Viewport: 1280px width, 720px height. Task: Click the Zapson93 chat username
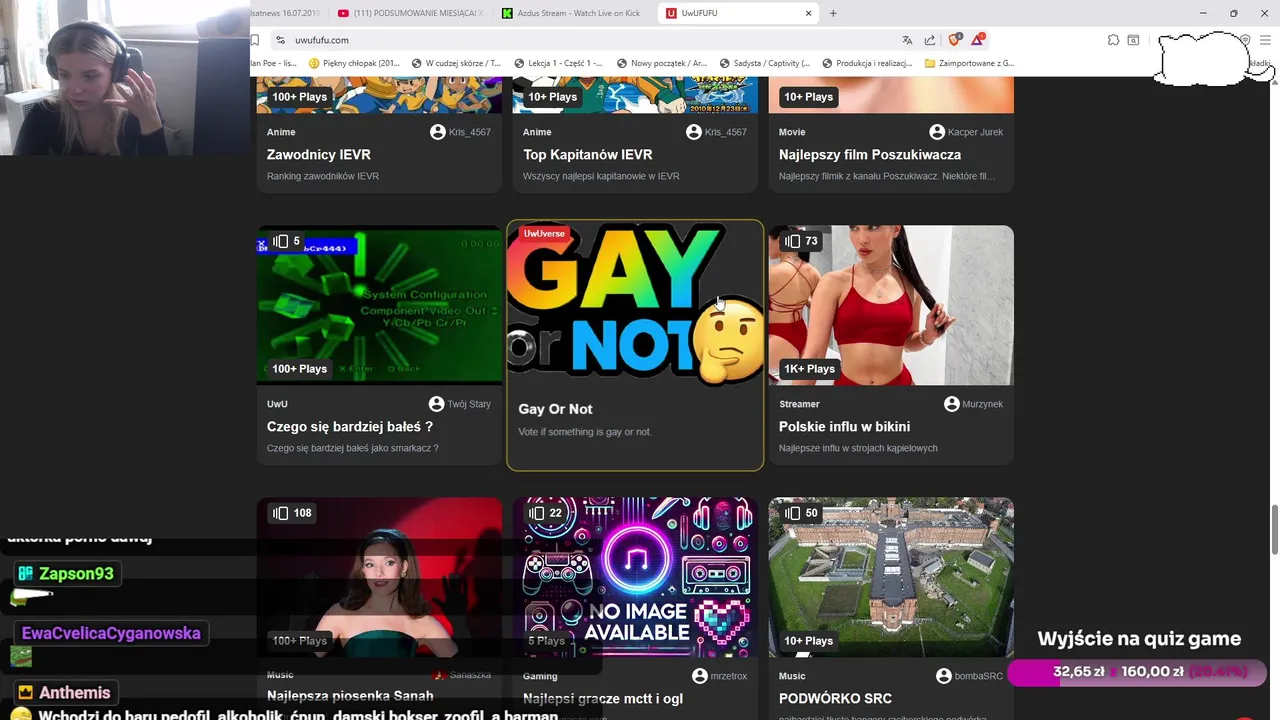(x=77, y=574)
